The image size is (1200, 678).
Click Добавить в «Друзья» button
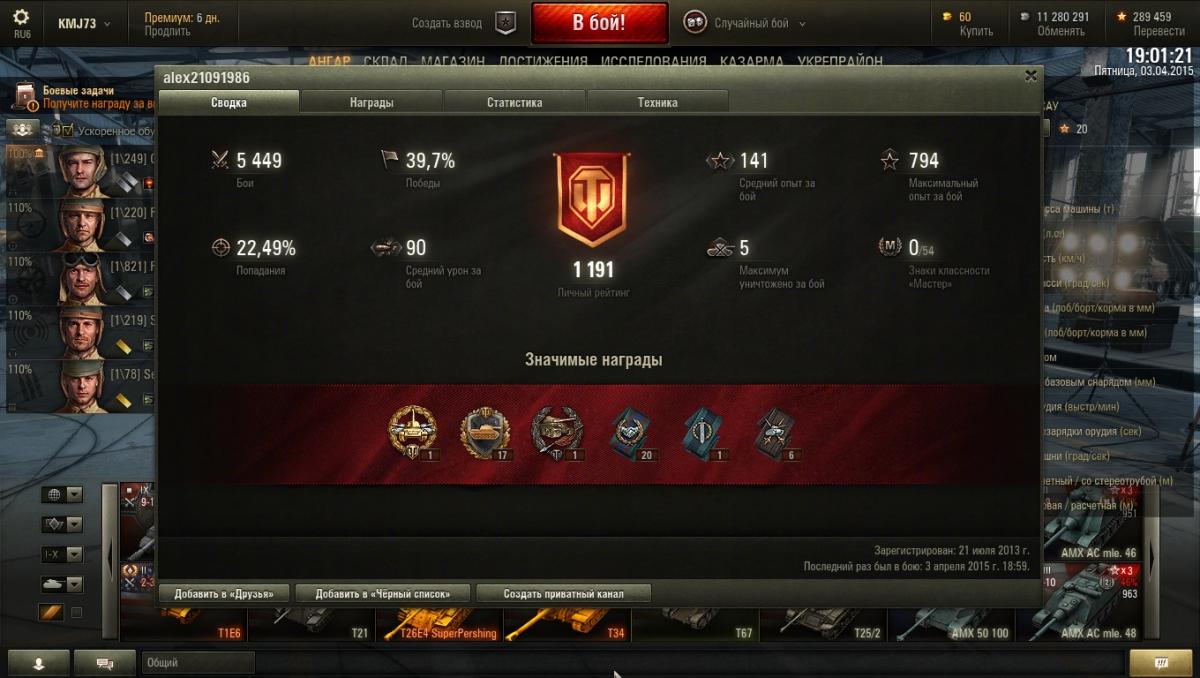click(x=224, y=593)
